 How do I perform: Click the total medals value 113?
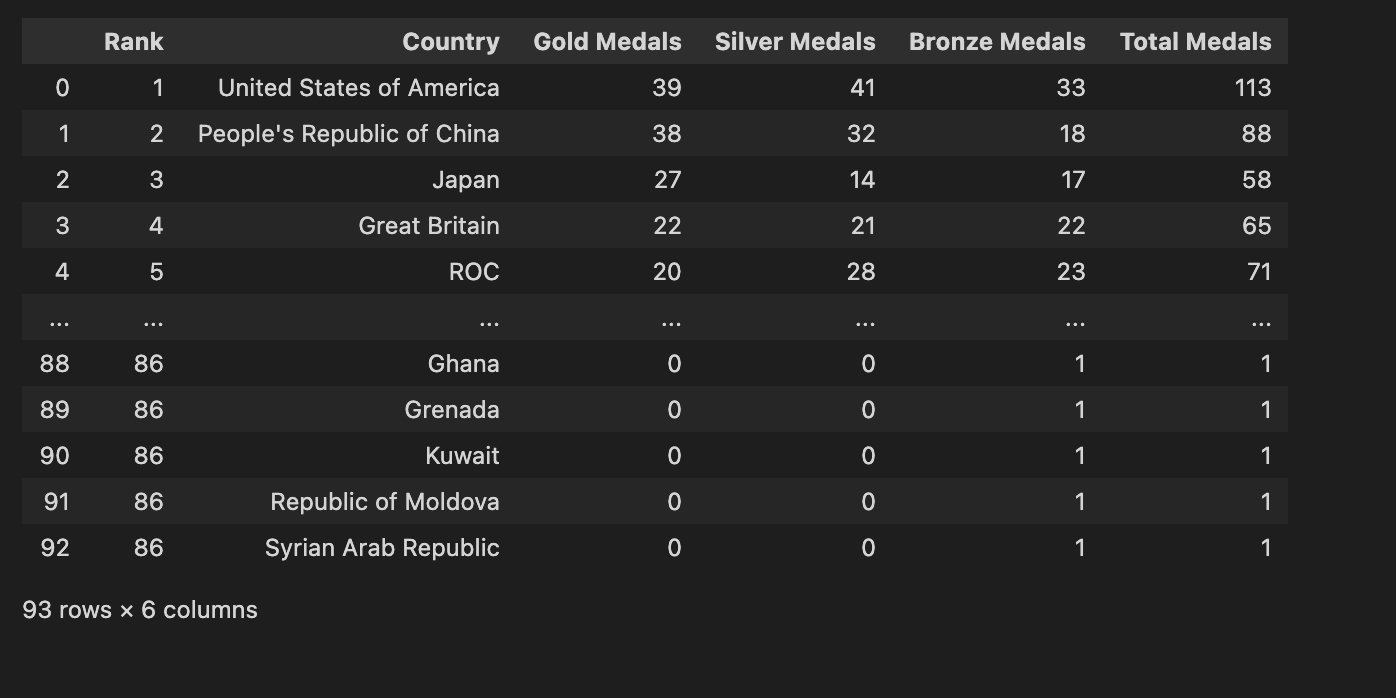(x=1252, y=88)
